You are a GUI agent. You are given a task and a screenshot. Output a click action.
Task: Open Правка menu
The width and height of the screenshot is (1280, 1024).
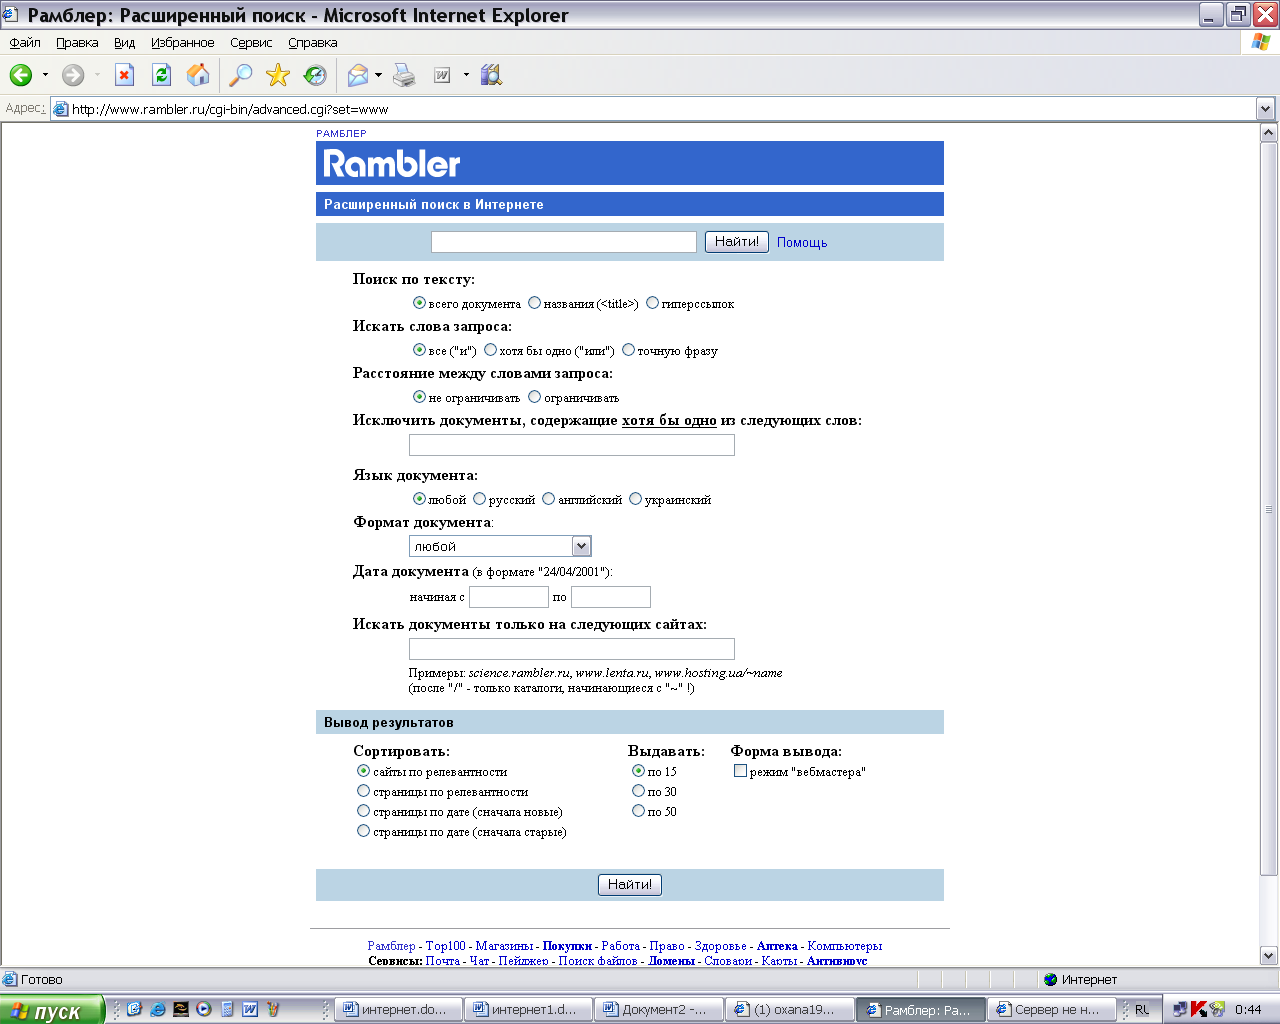(x=77, y=42)
